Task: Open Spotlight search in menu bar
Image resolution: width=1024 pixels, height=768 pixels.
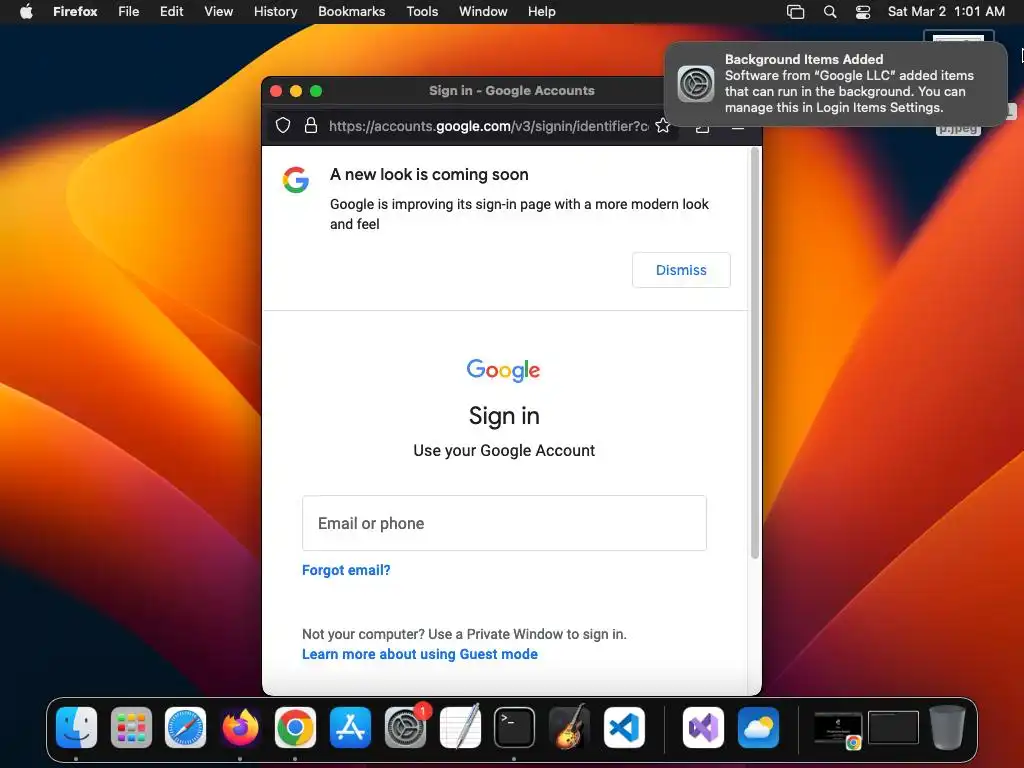Action: [x=829, y=11]
